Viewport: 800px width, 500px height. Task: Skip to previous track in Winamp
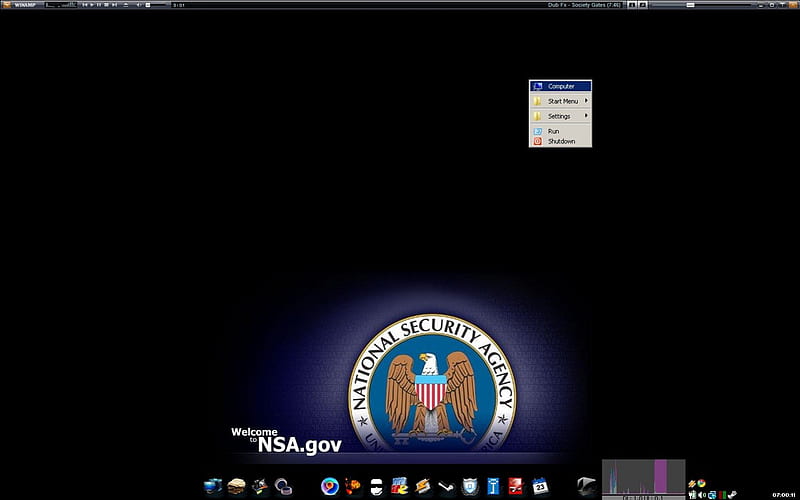pyautogui.click(x=84, y=5)
